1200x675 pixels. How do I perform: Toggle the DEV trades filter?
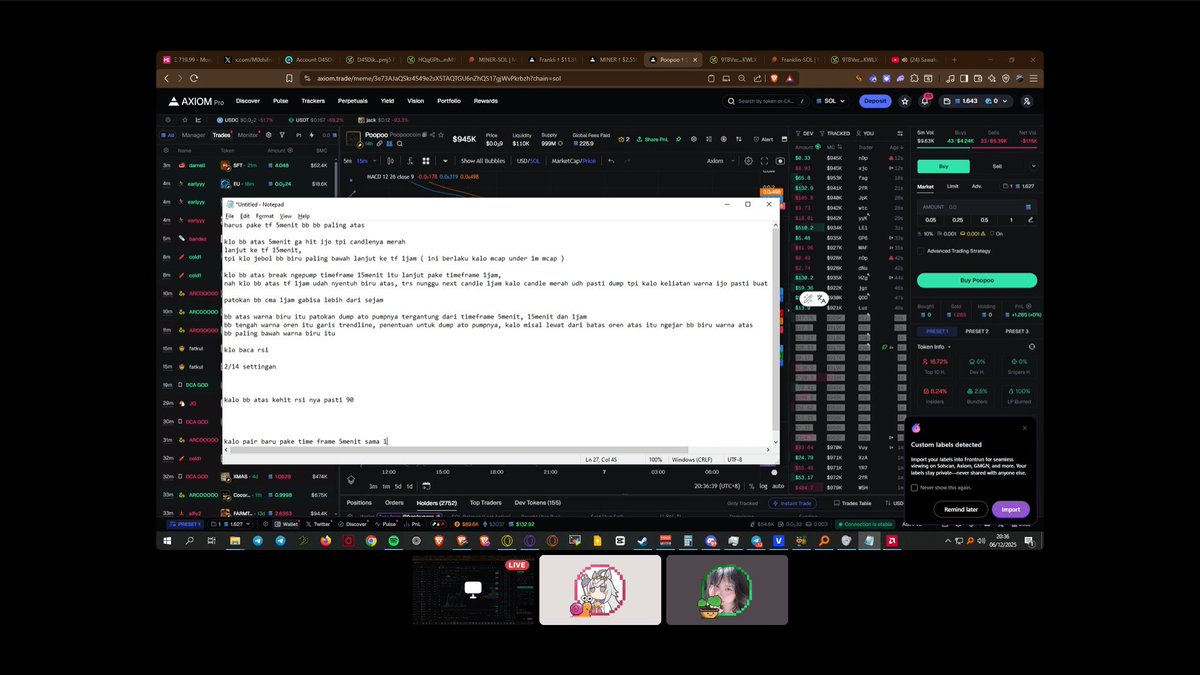[x=804, y=133]
